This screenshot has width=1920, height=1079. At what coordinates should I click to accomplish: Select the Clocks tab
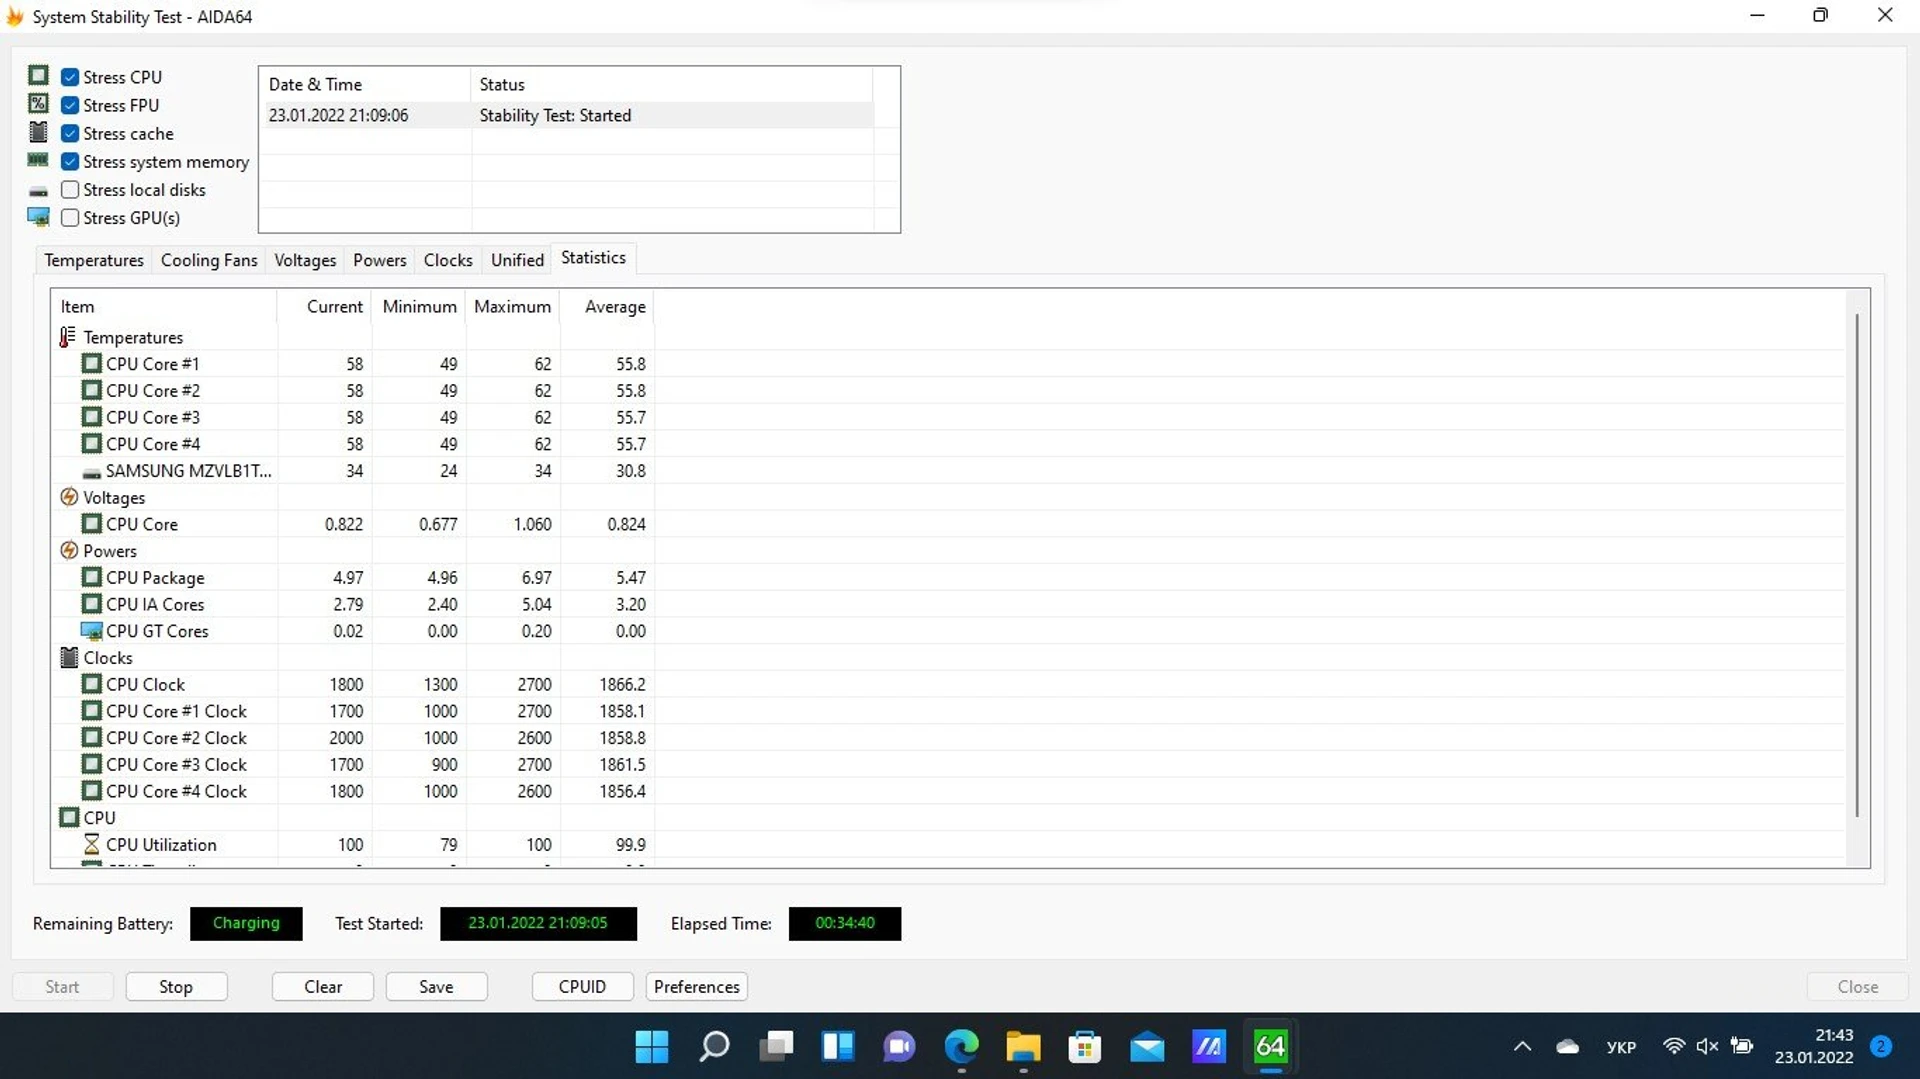(448, 260)
